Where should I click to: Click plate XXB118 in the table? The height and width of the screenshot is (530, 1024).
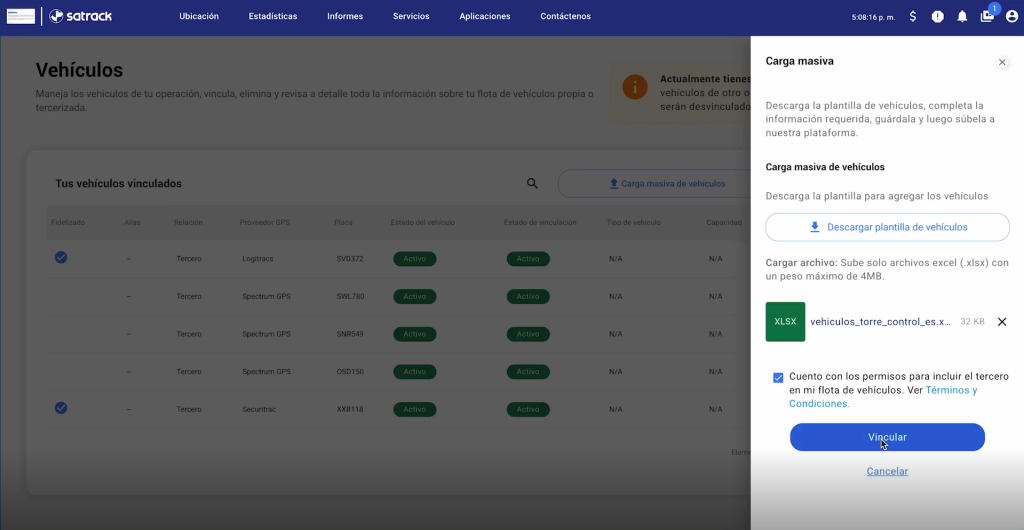pyautogui.click(x=350, y=409)
